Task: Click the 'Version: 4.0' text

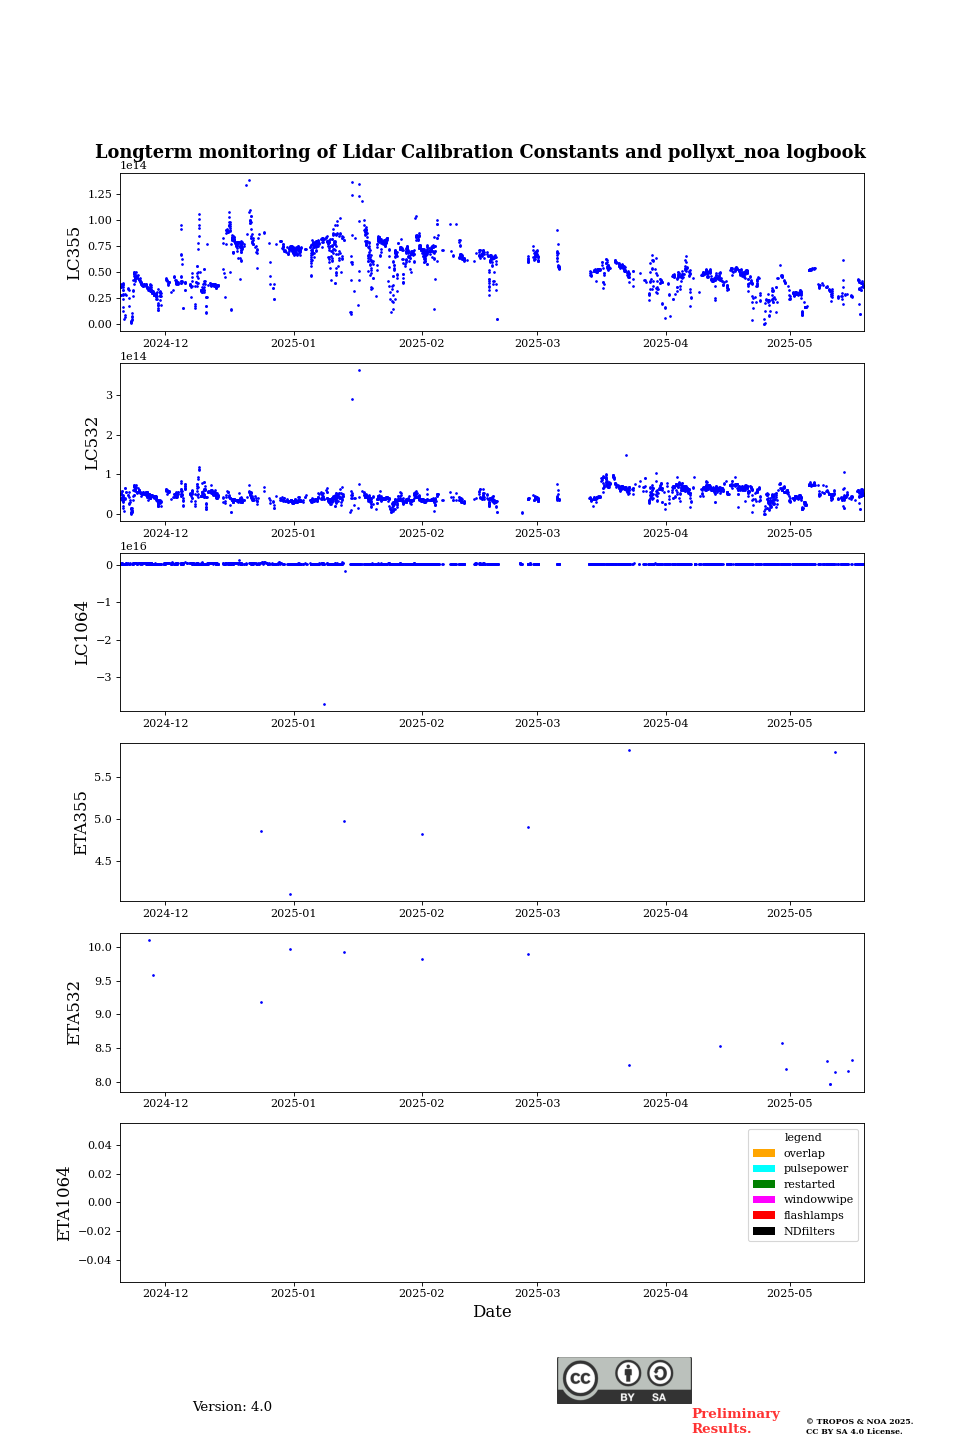Action: point(232,1407)
